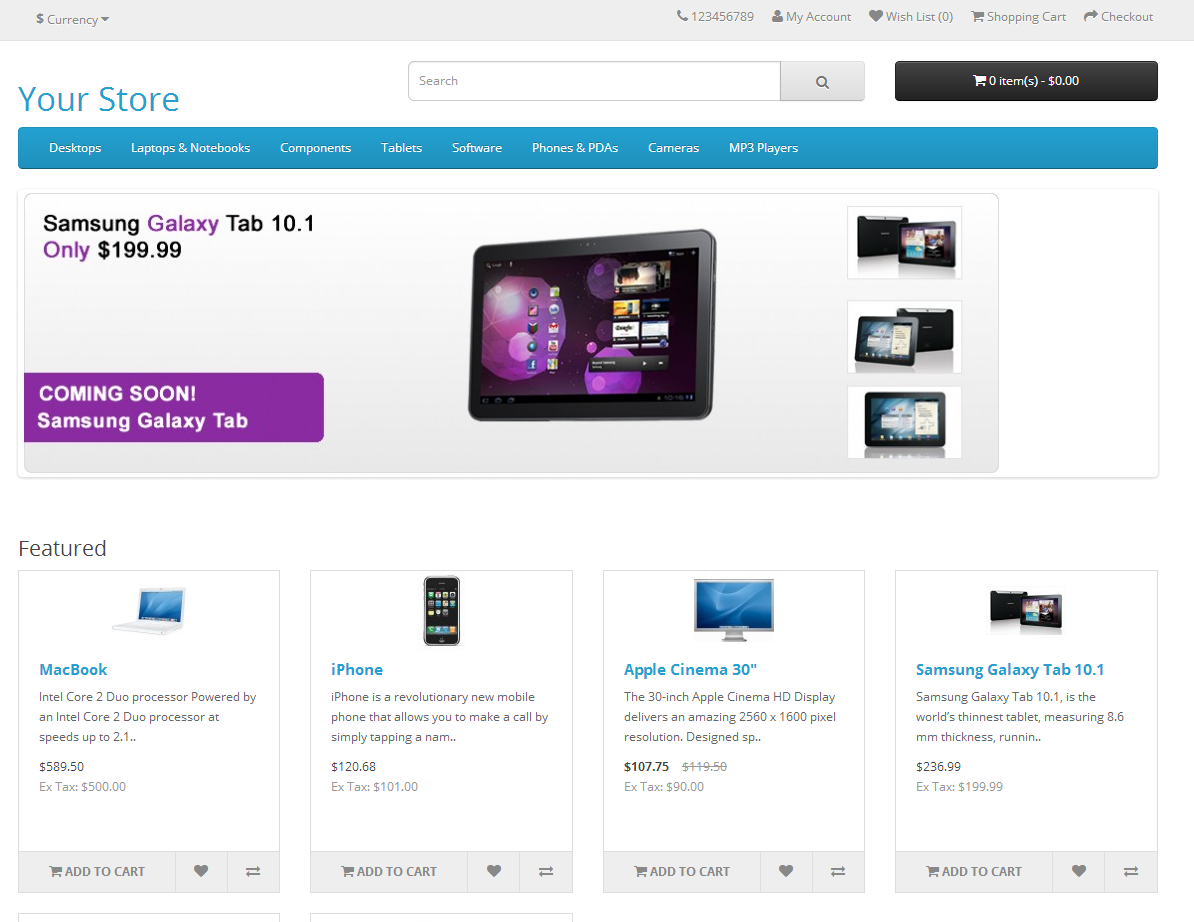
Task: Add Samsung Galaxy Tab to wish list
Action: pos(1078,871)
